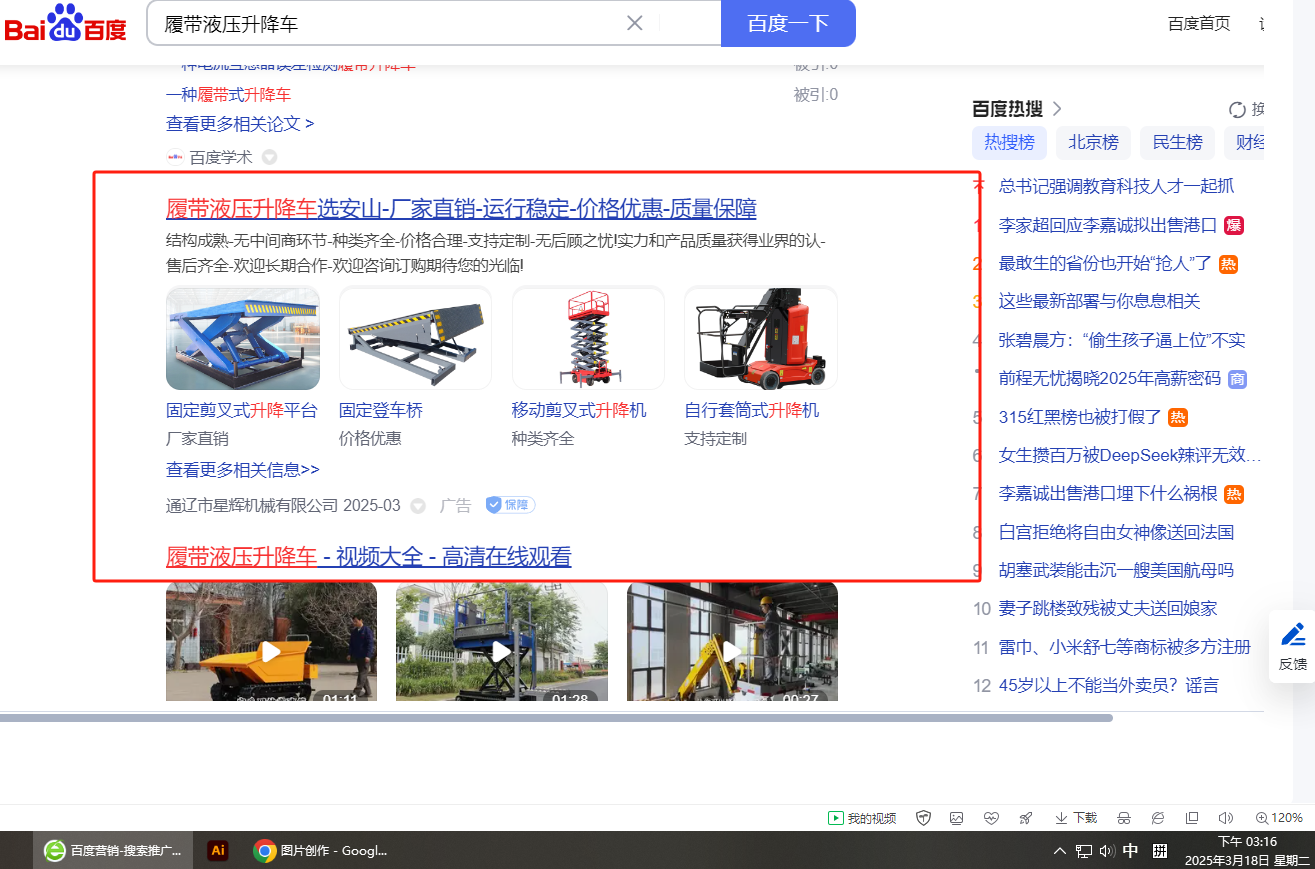The image size is (1315, 869).
Task: Open the 移动剪叉式升降机 product image
Action: coord(588,338)
